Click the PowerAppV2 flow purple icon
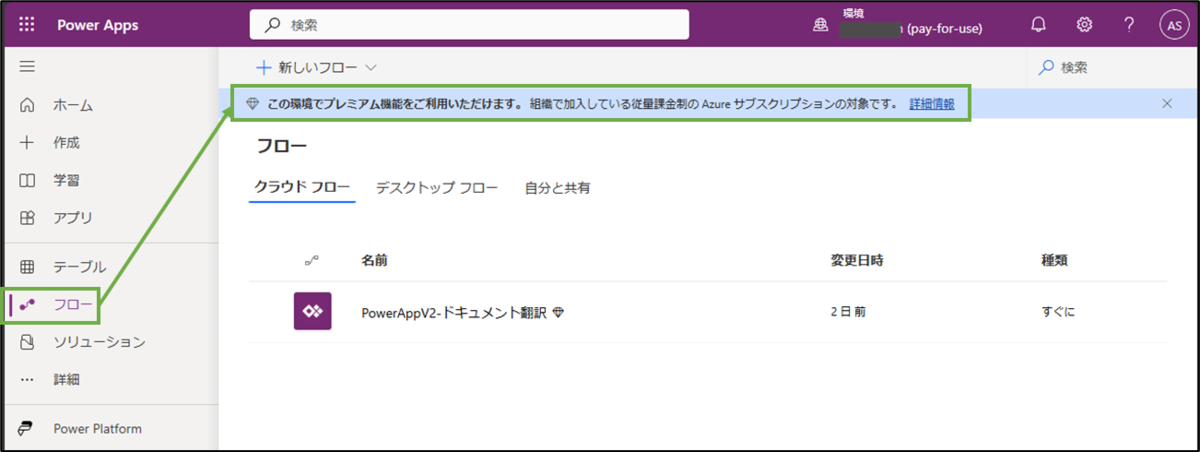Screen dimensions: 1200x452 312,312
